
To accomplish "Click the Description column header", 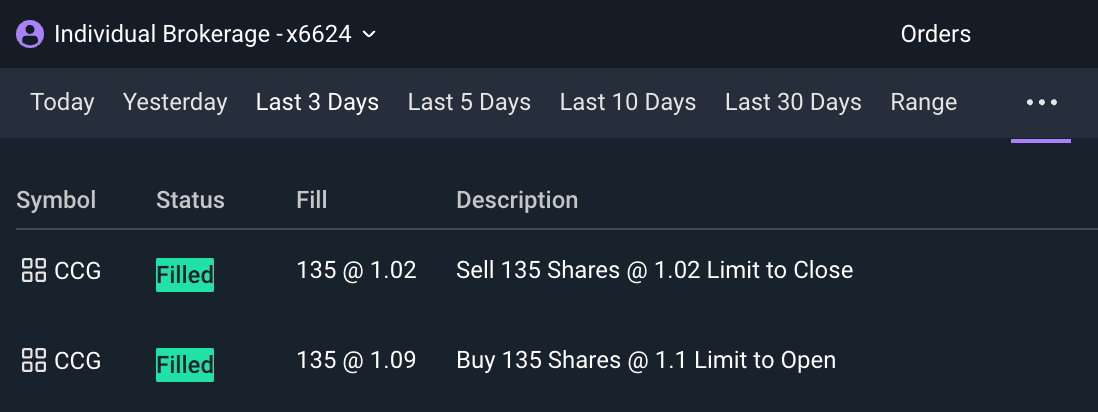I will pyautogui.click(x=517, y=200).
